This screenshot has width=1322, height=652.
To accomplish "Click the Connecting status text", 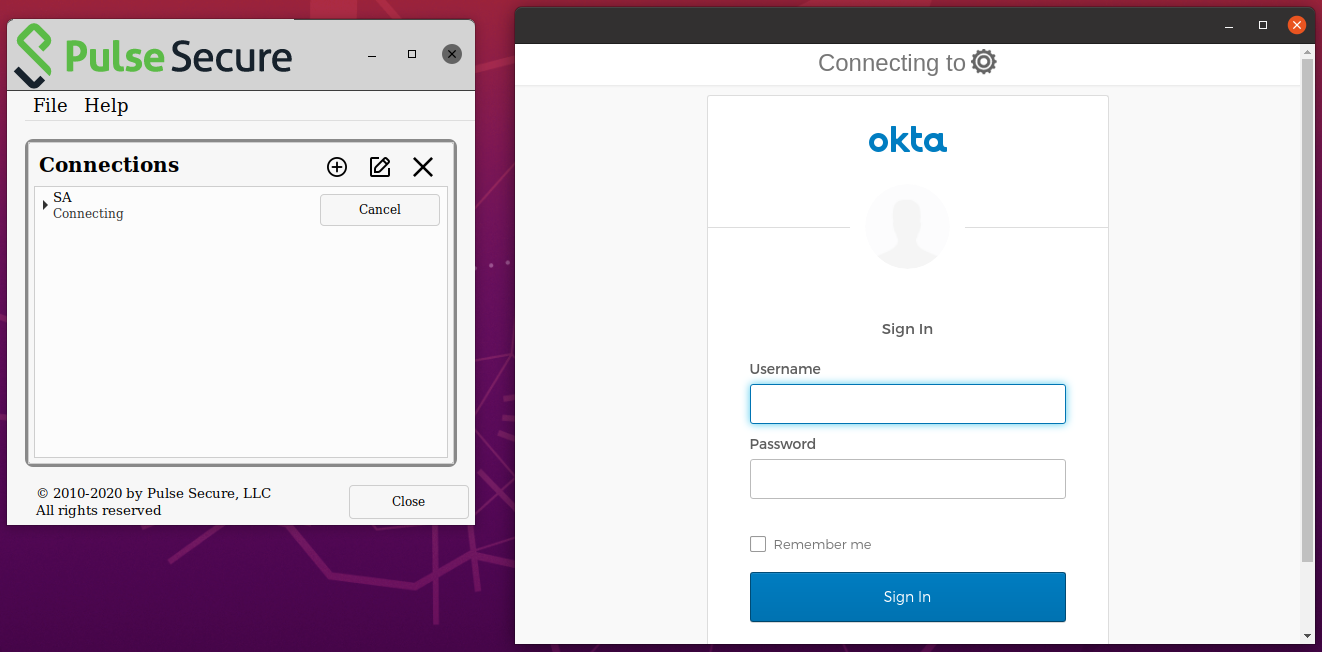I will point(88,213).
